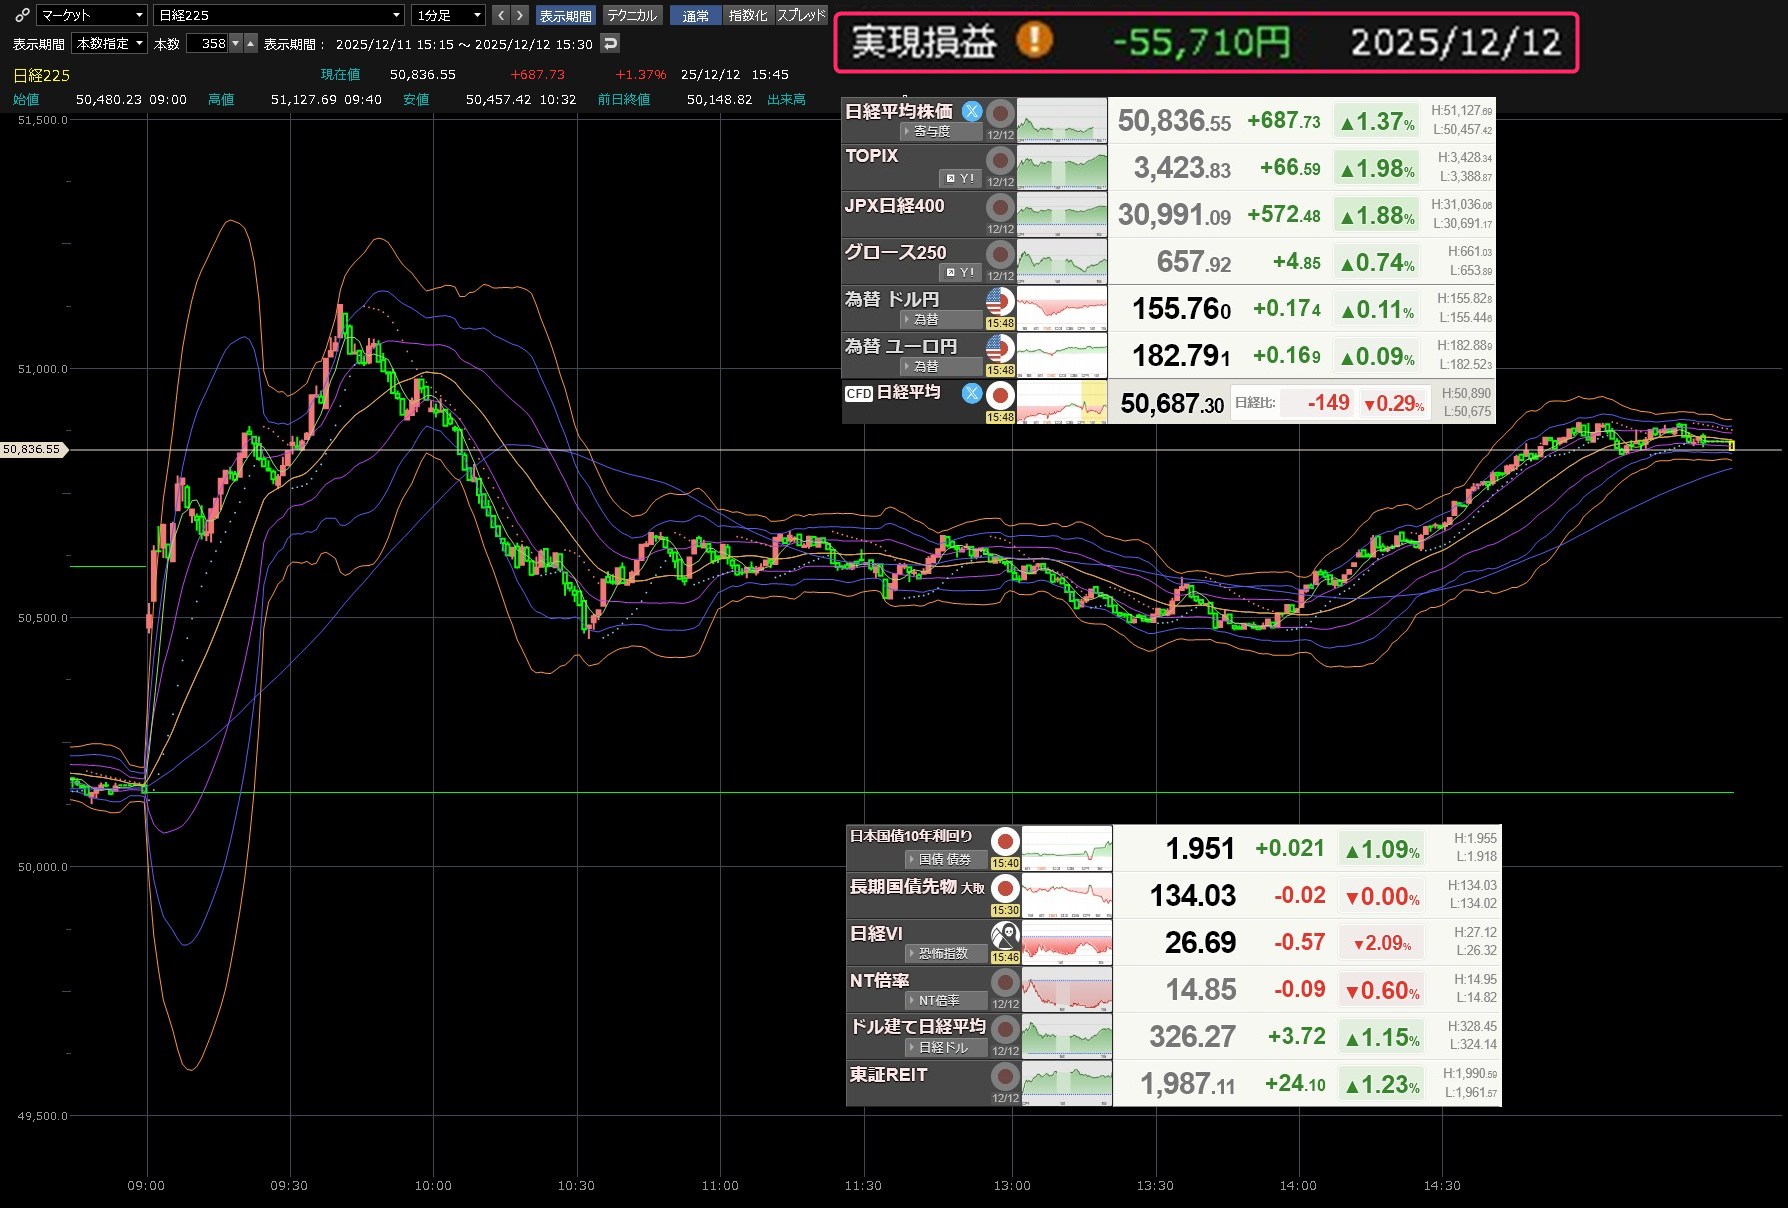
Task: Open the 日経225 symbol dropdown
Action: pyautogui.click(x=279, y=15)
